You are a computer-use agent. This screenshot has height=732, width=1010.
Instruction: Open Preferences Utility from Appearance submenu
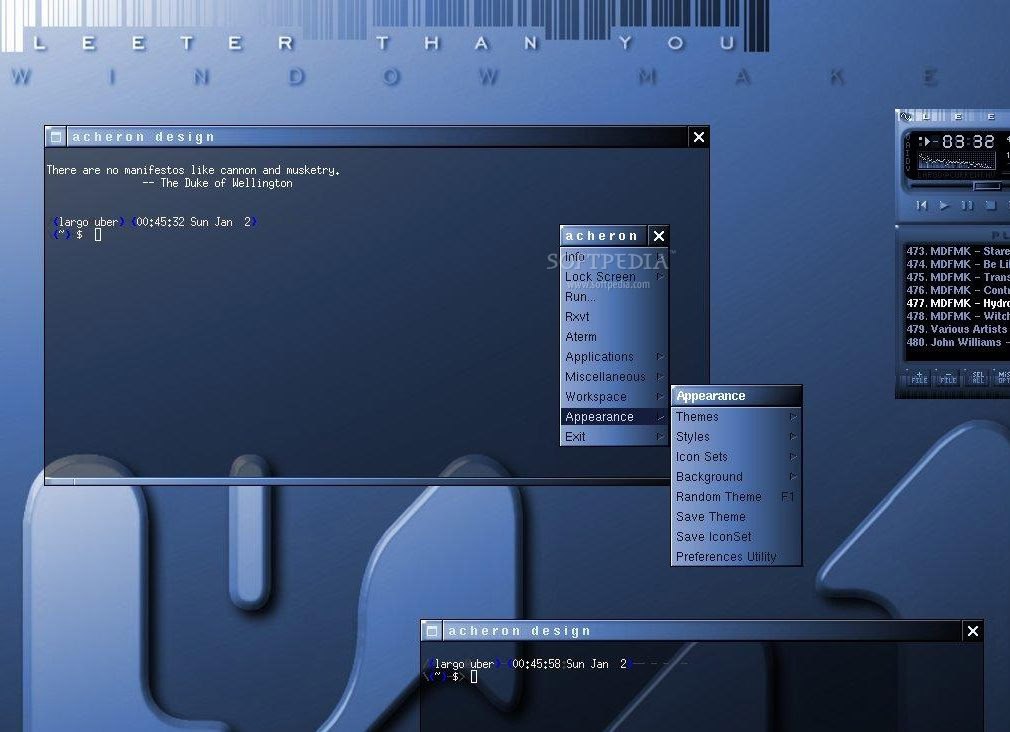(x=736, y=557)
